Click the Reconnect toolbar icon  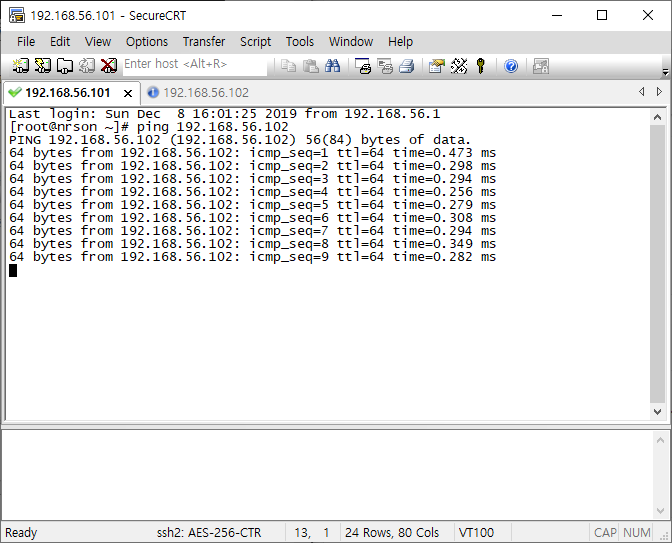[x=87, y=66]
